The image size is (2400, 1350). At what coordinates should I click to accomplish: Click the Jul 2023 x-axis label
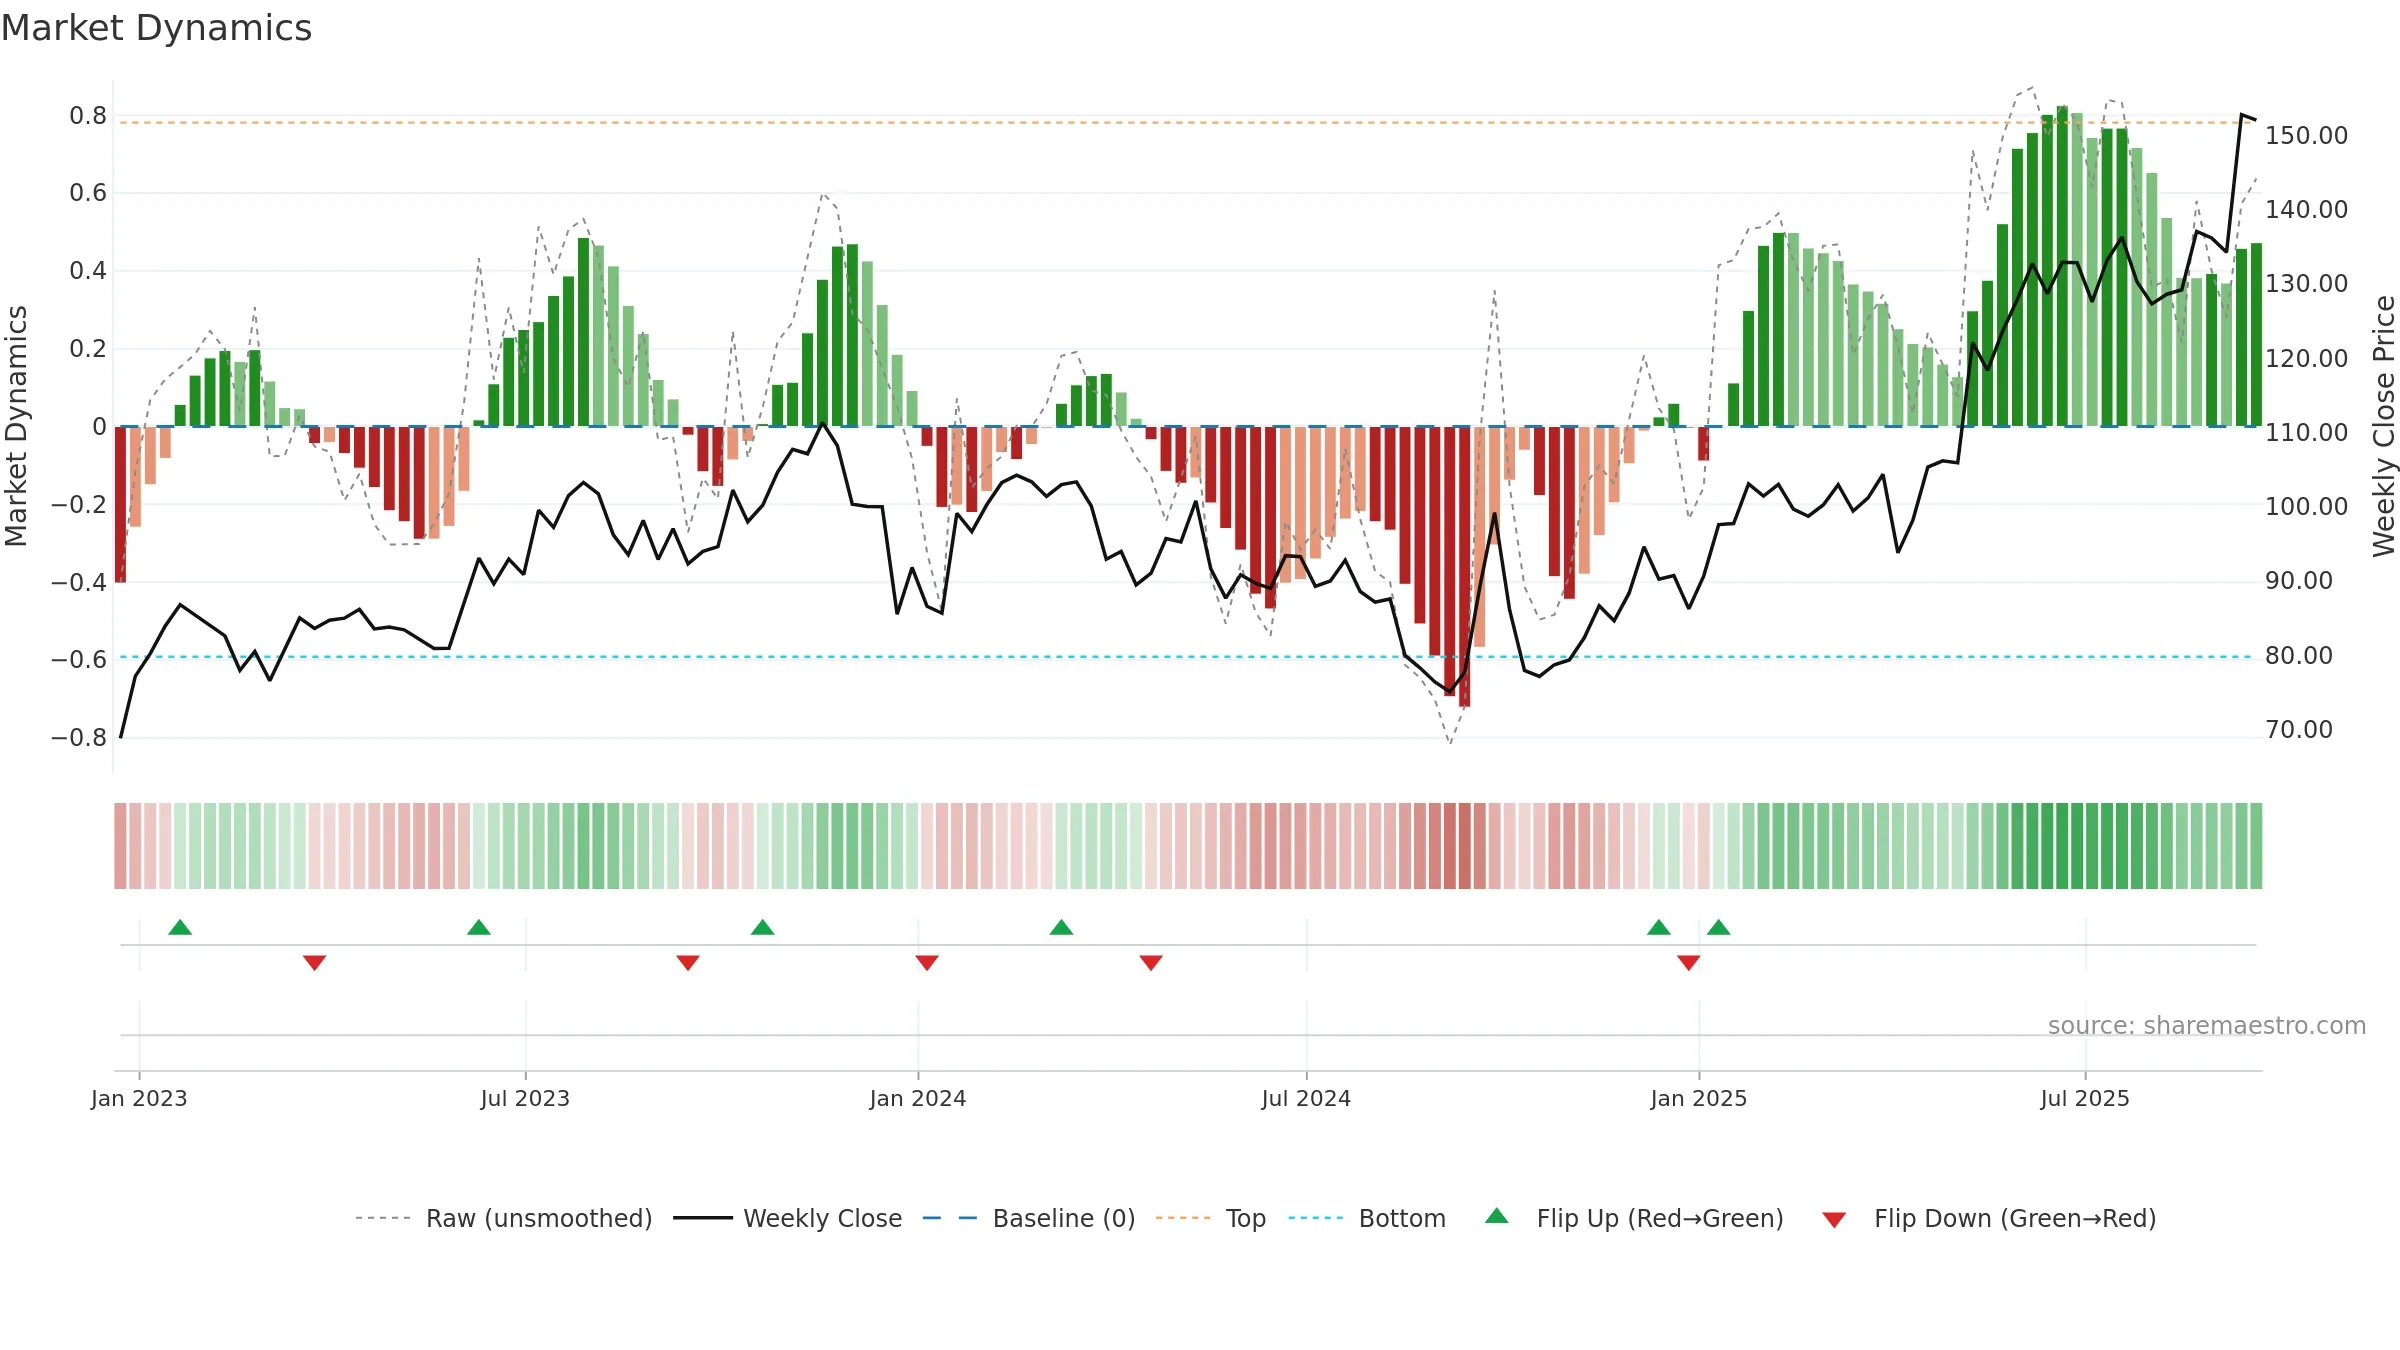(525, 1098)
